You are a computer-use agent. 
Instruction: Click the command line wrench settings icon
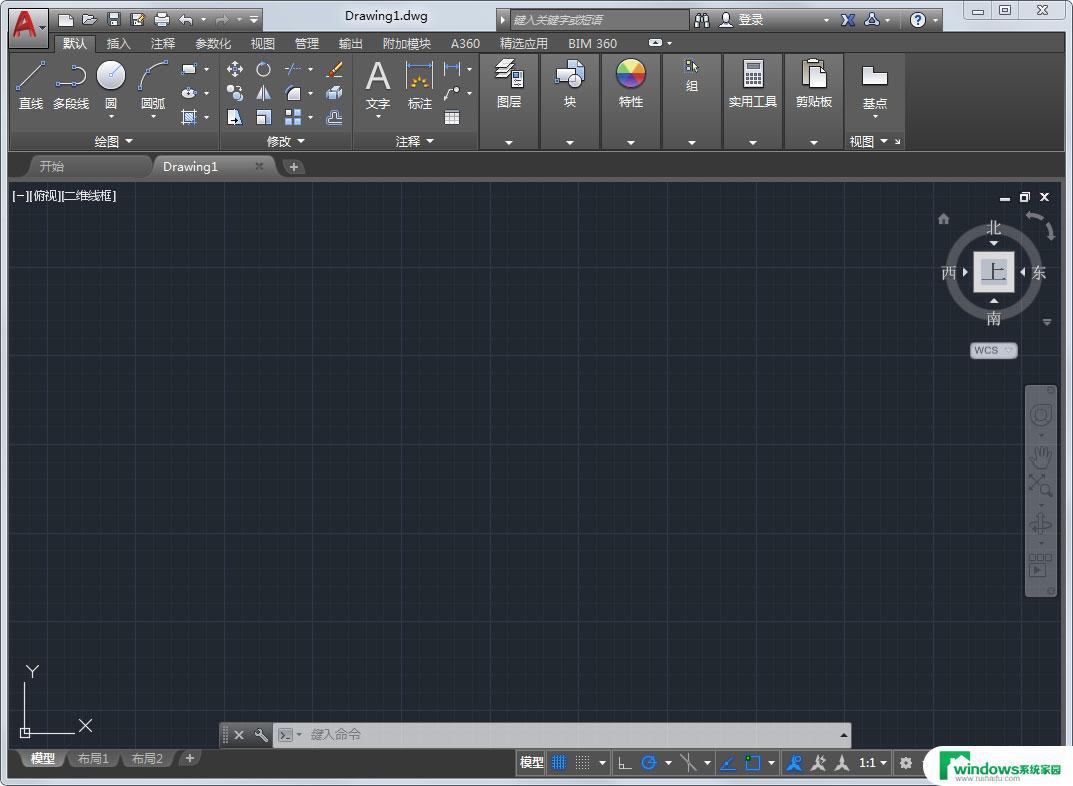click(261, 735)
